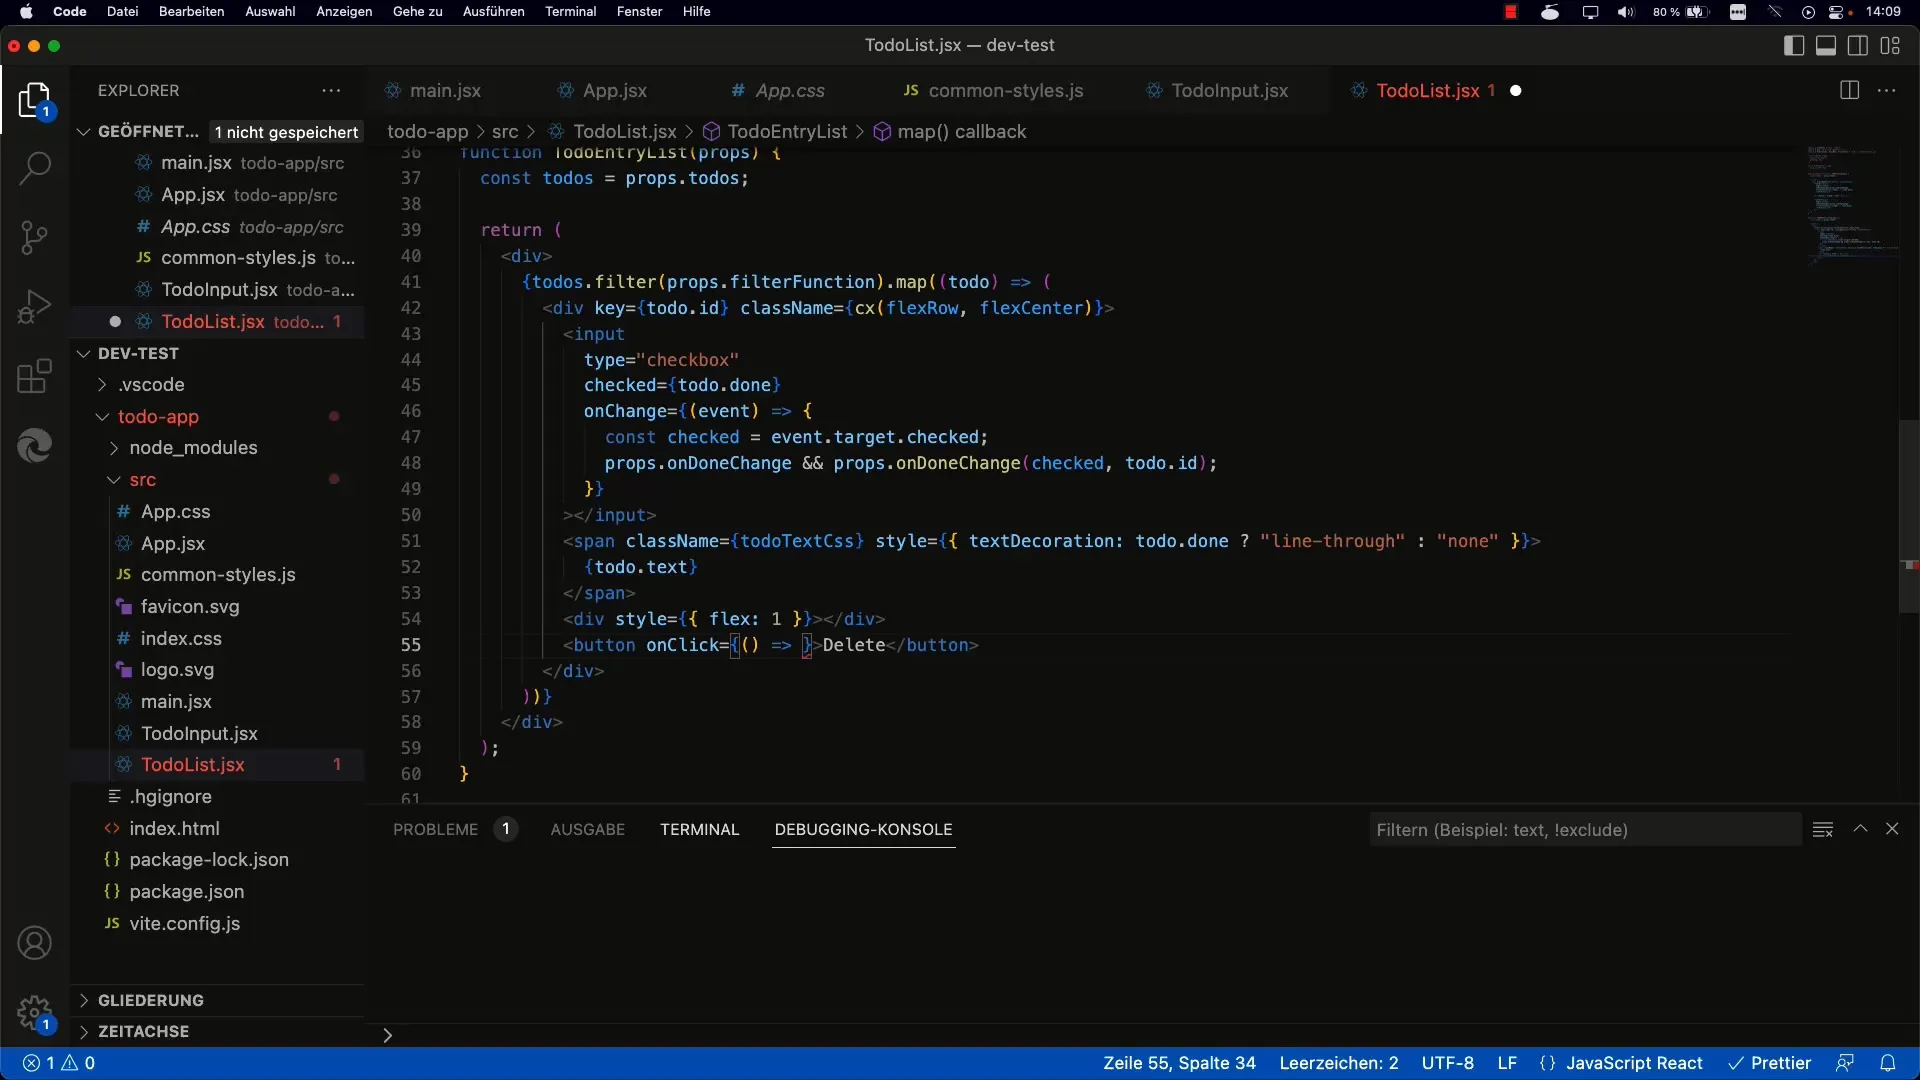Screen dimensions: 1920x1080
Task: Open the Explorer view in activity bar
Action: (x=35, y=101)
